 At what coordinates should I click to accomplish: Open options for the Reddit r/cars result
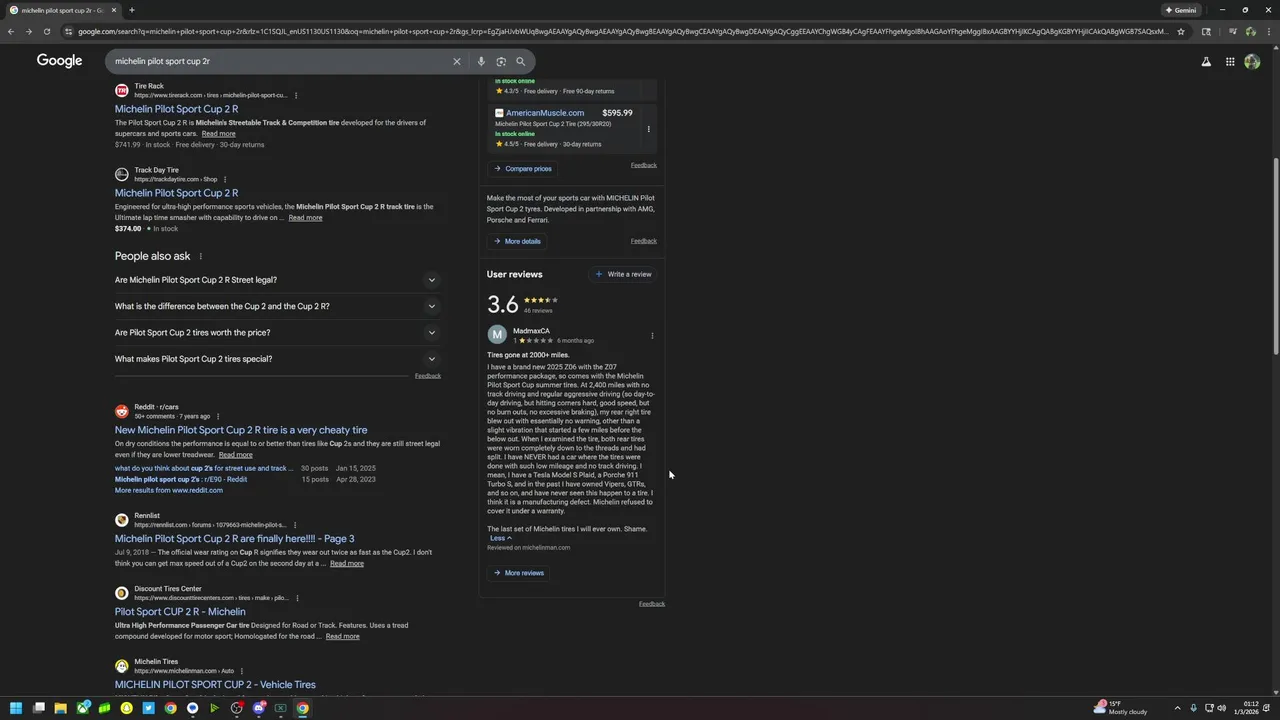tap(218, 417)
